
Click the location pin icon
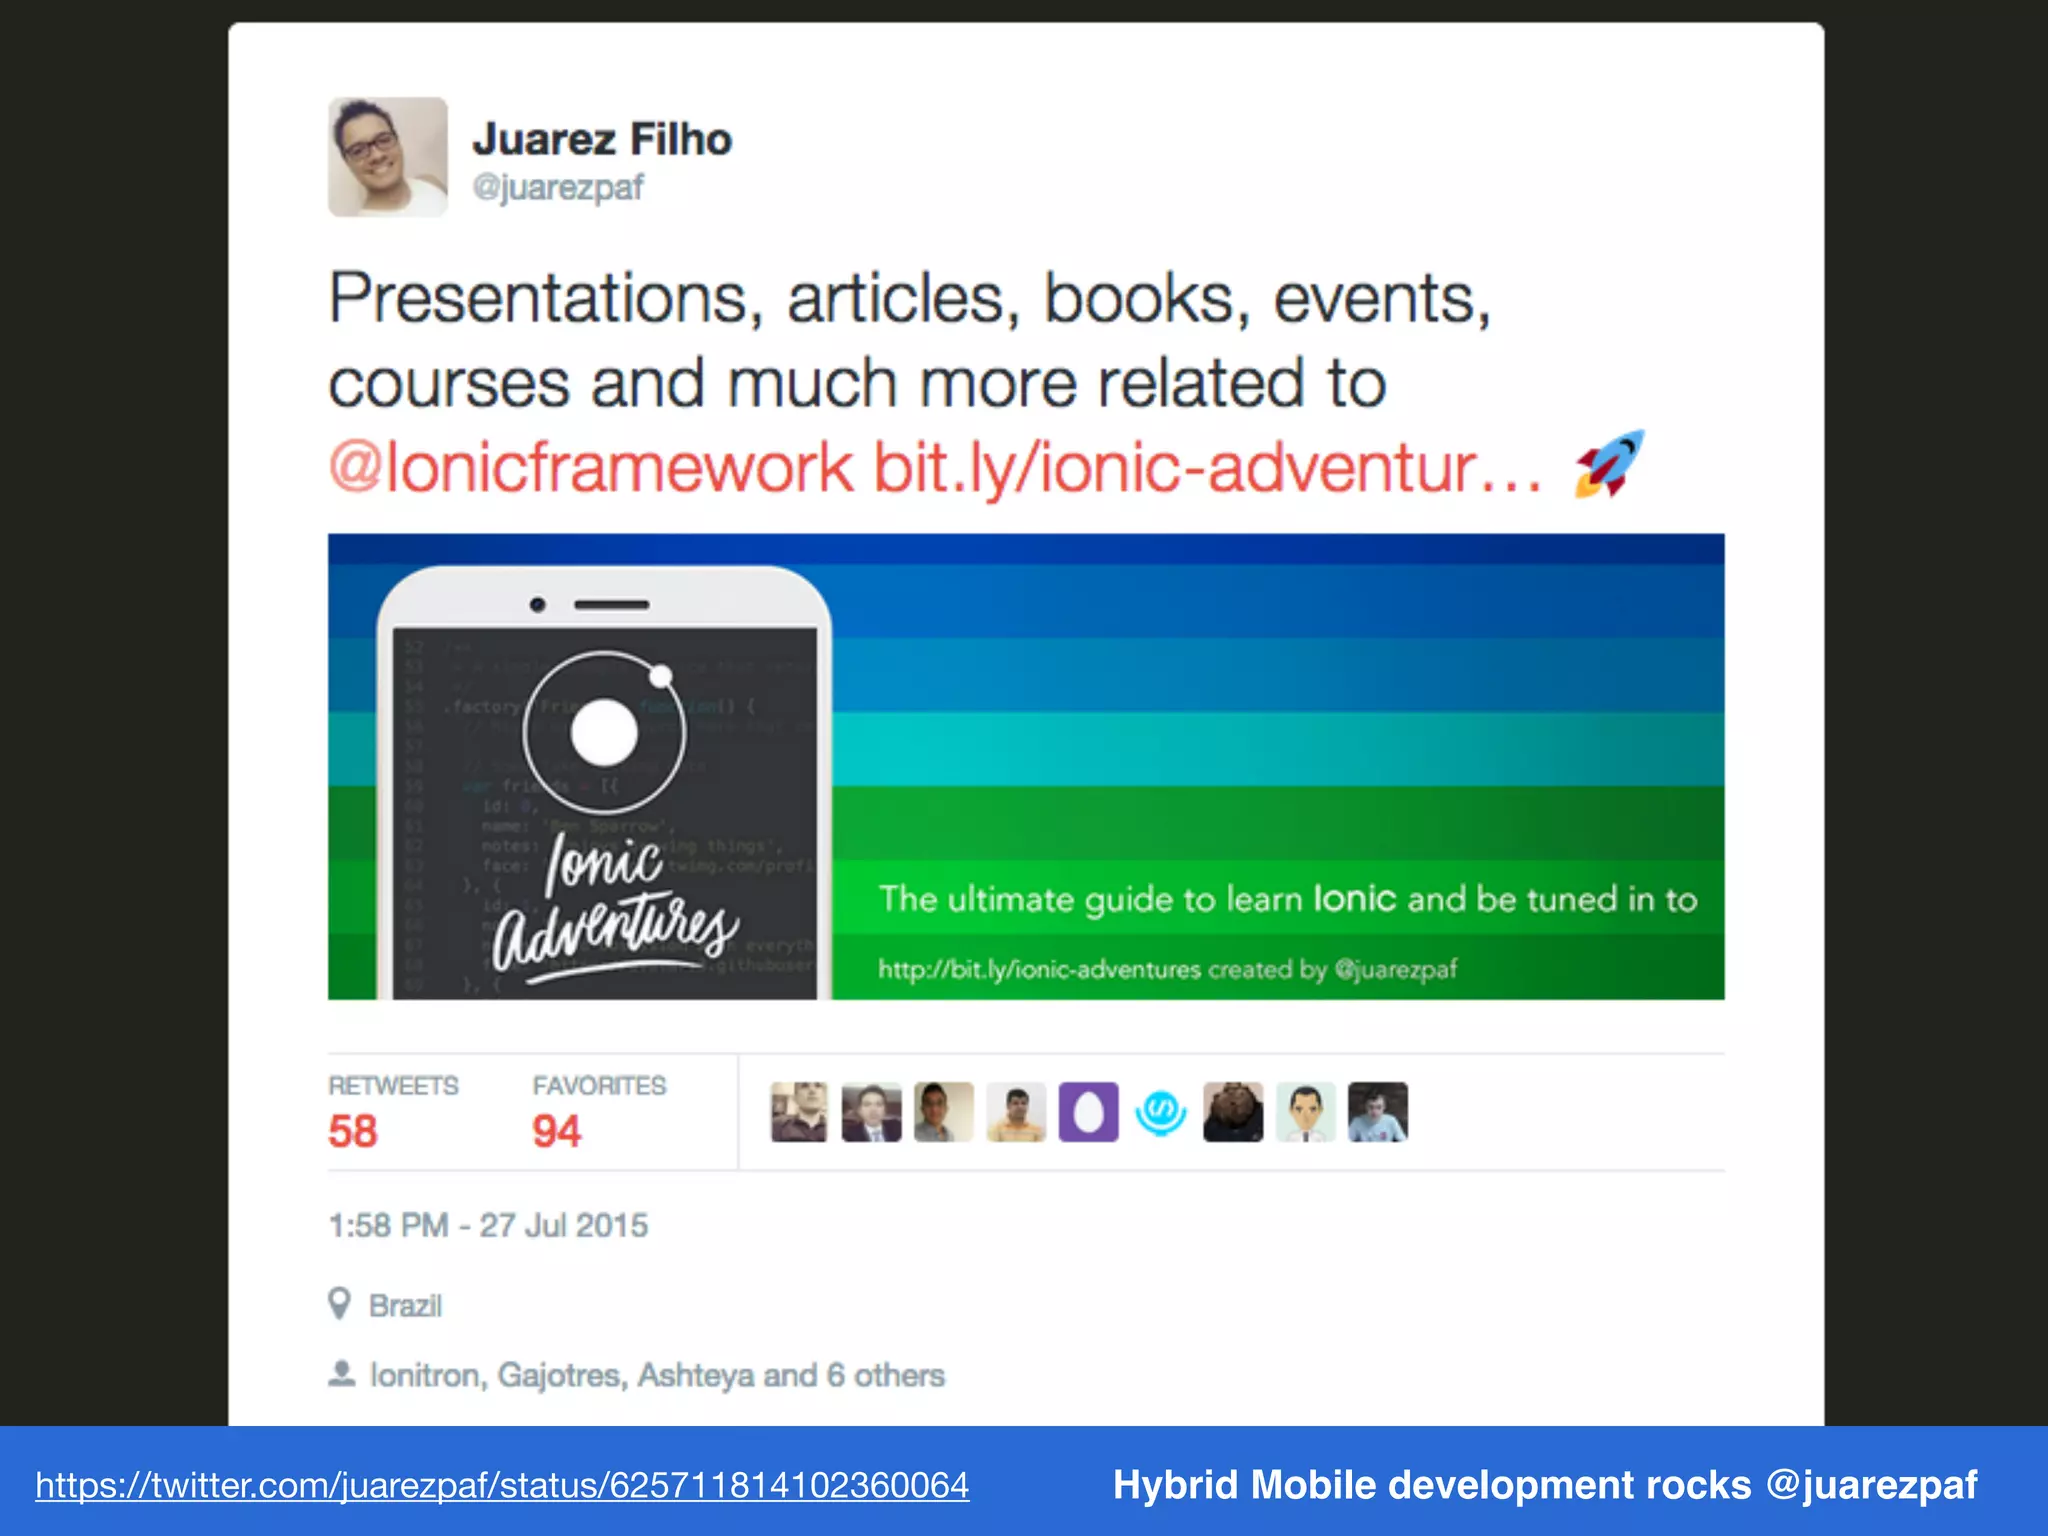pos(340,1304)
